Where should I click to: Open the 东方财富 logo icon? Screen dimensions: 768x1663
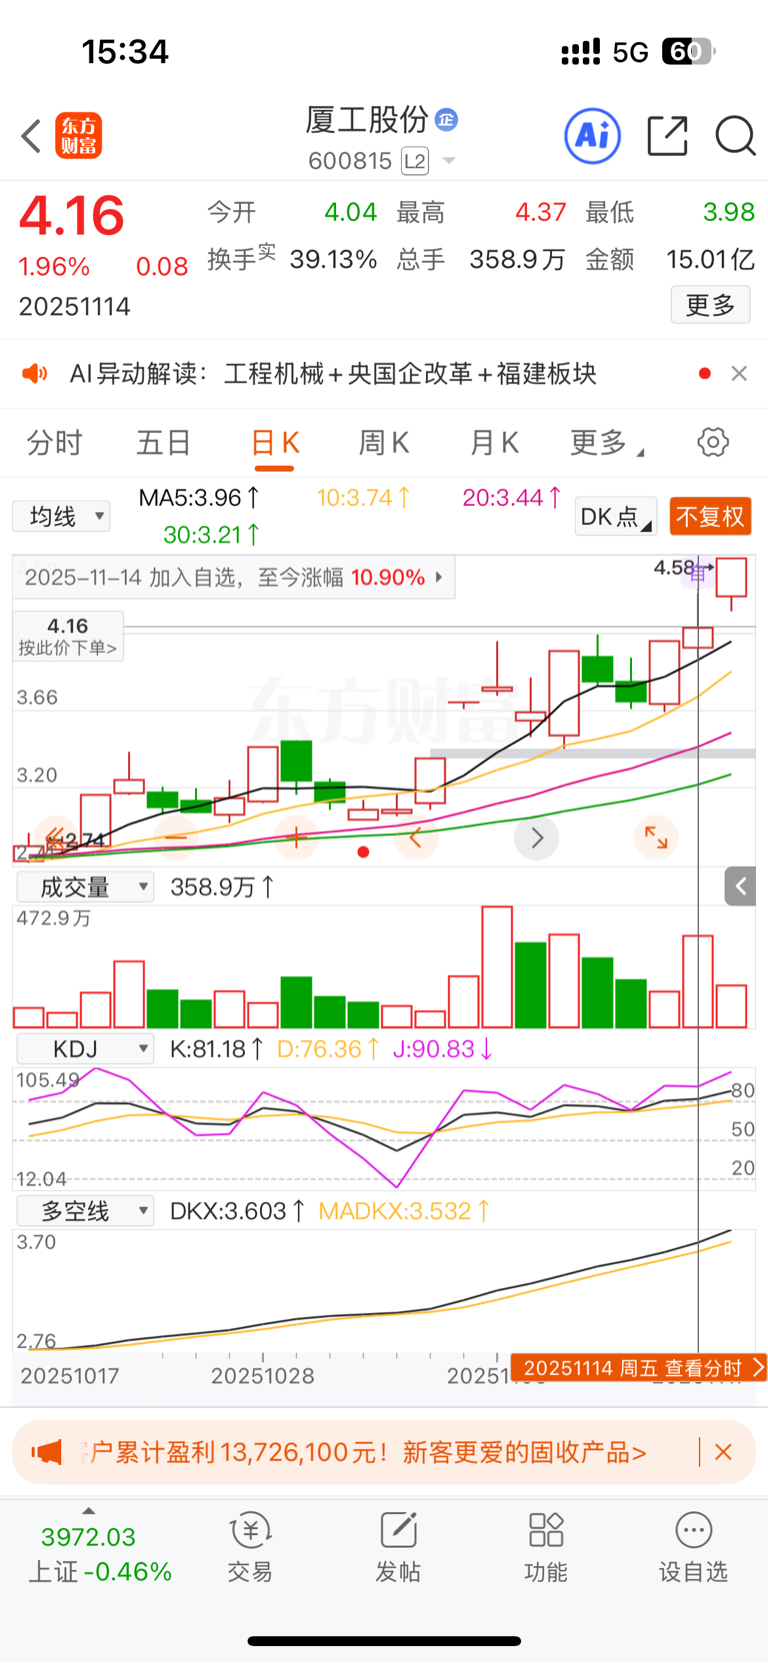coord(78,136)
